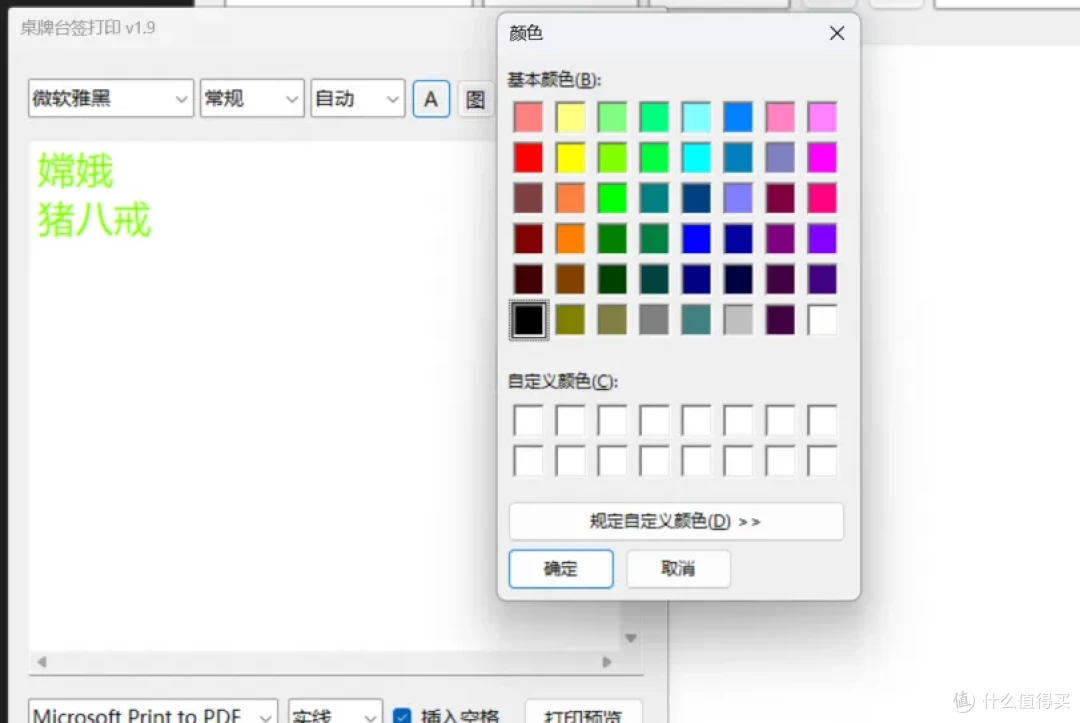Select the first custom color slot
Screen dimensions: 1080x723
pos(528,420)
